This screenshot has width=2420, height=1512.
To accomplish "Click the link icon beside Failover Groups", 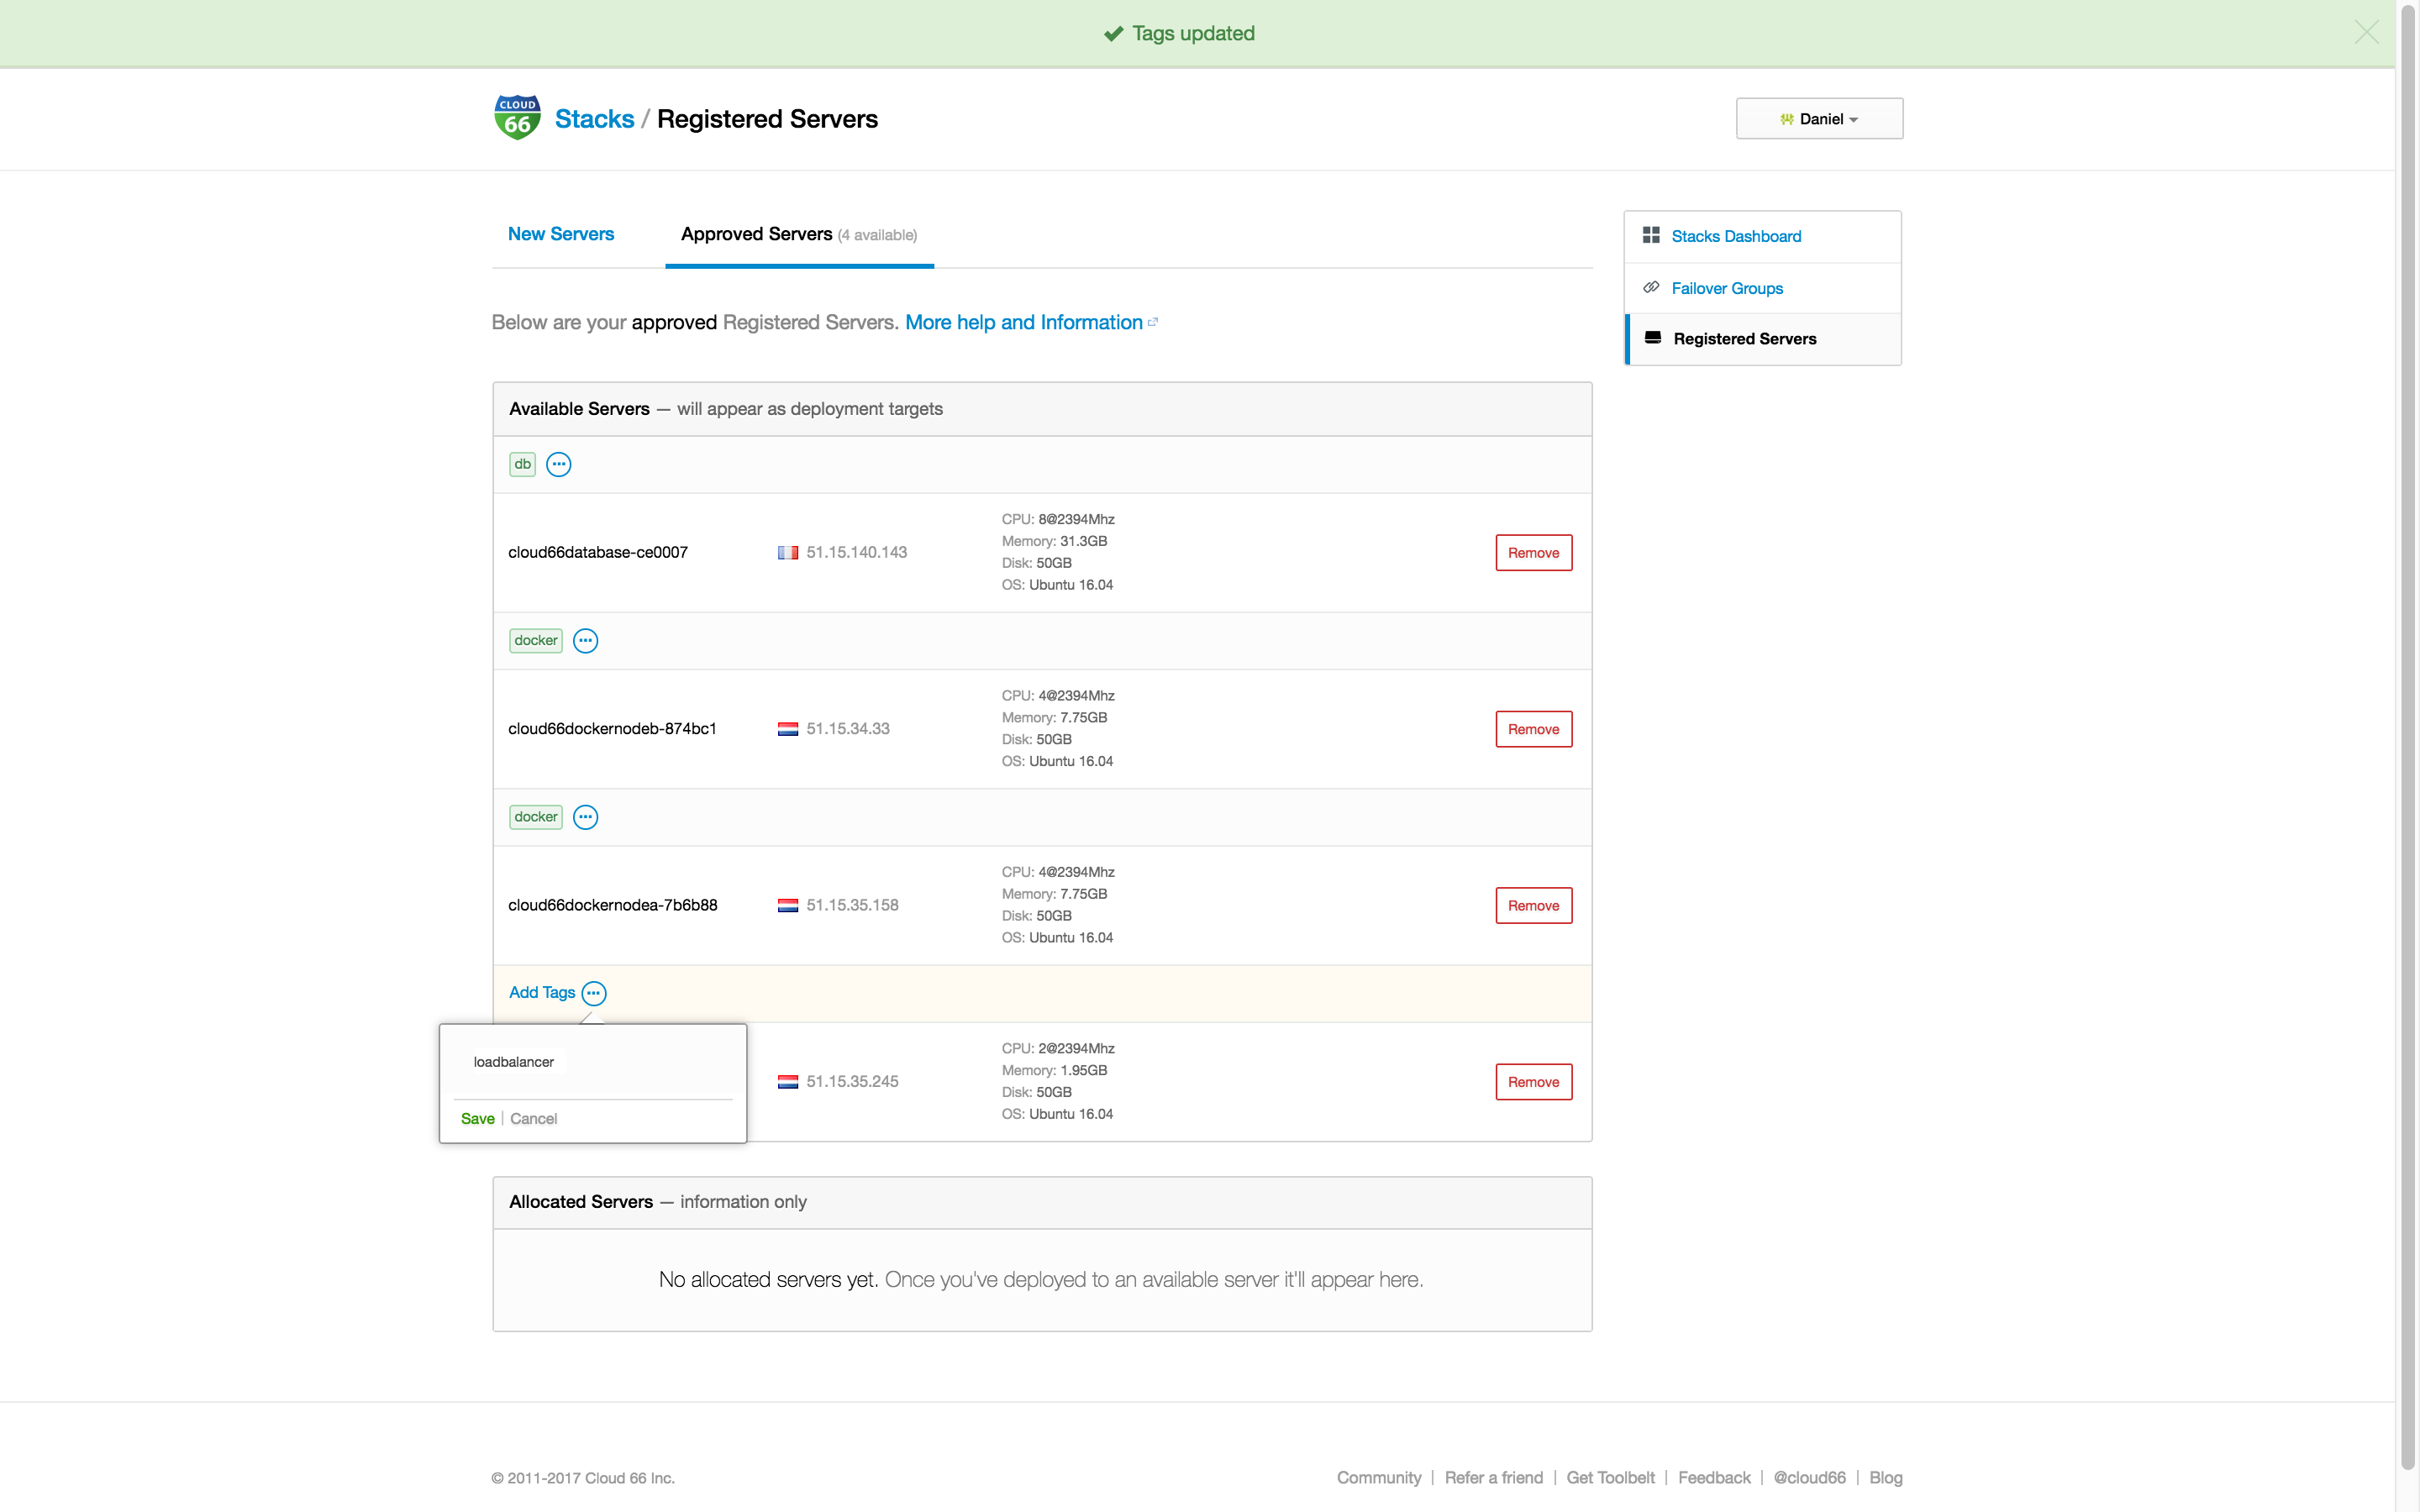I will (x=1653, y=287).
